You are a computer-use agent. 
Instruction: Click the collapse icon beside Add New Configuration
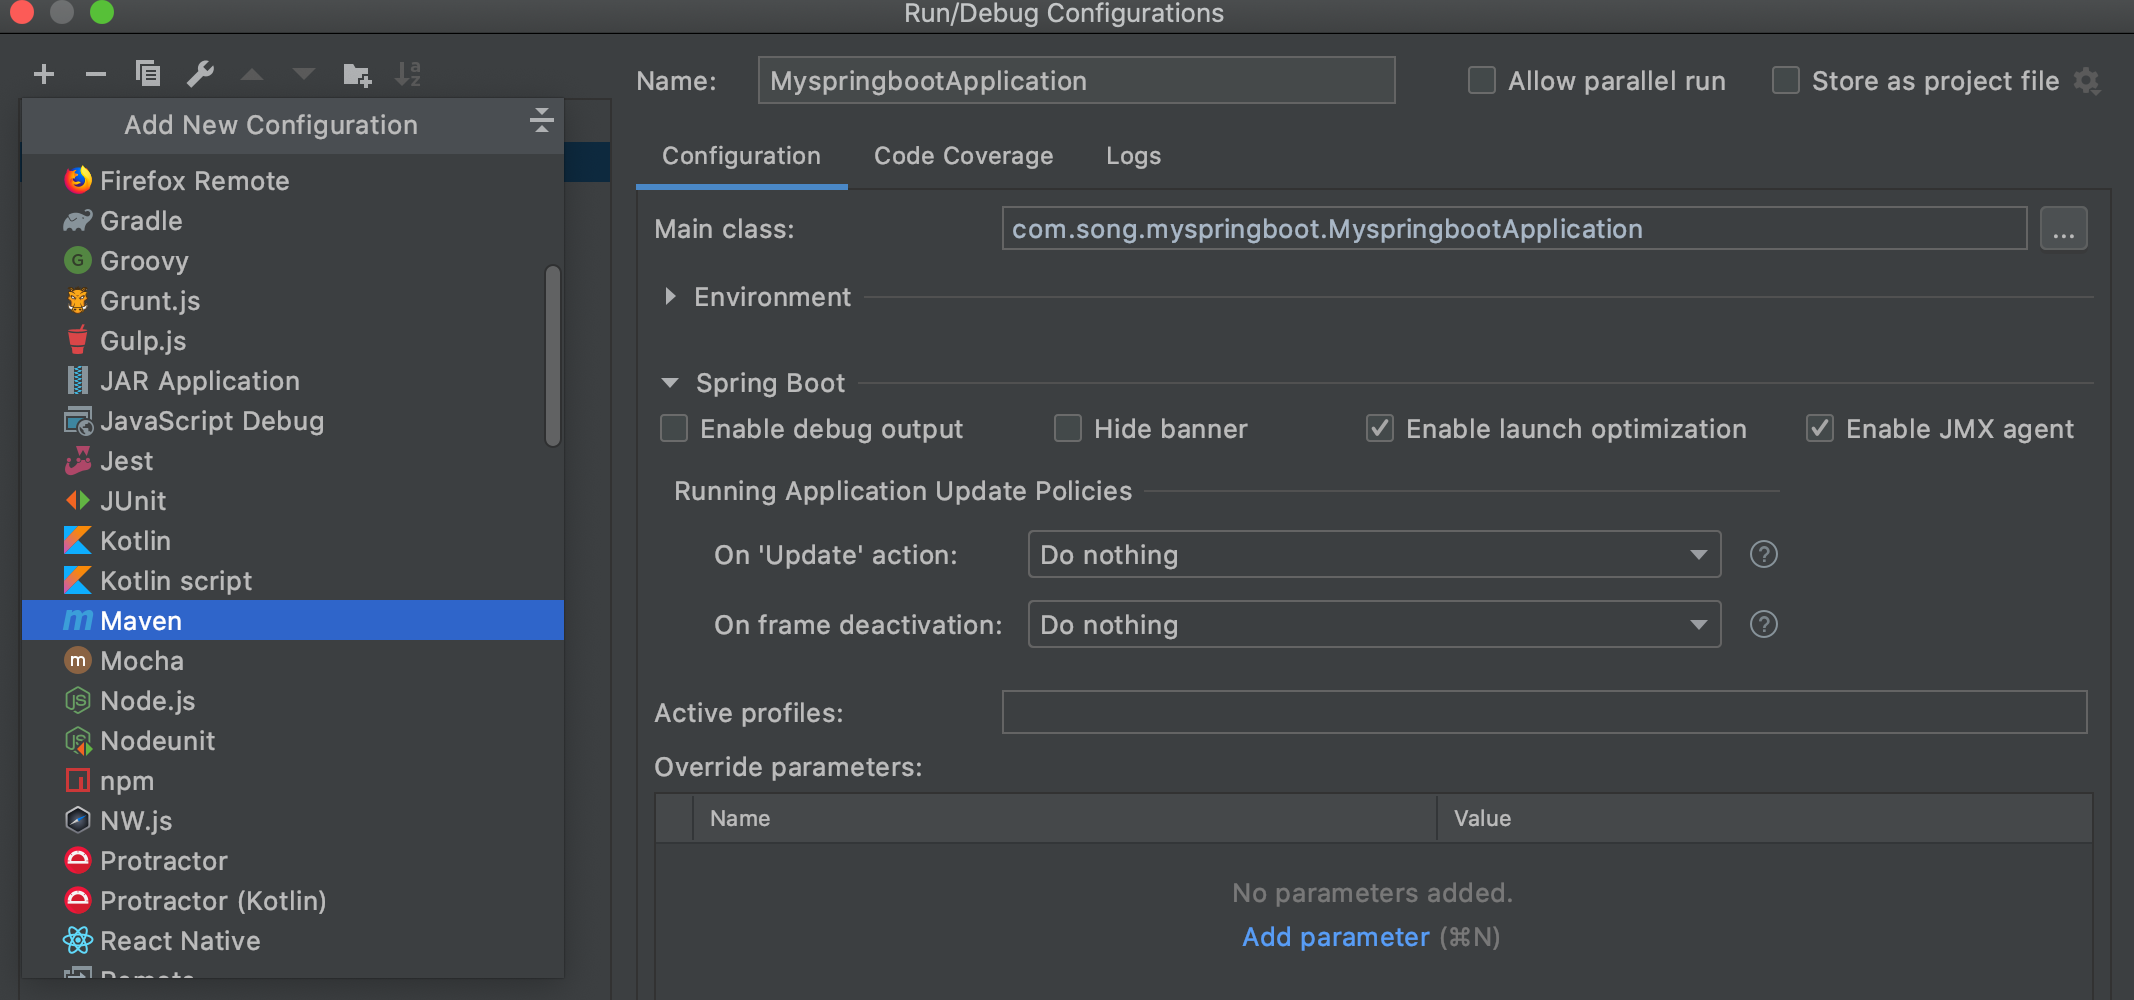tap(541, 121)
